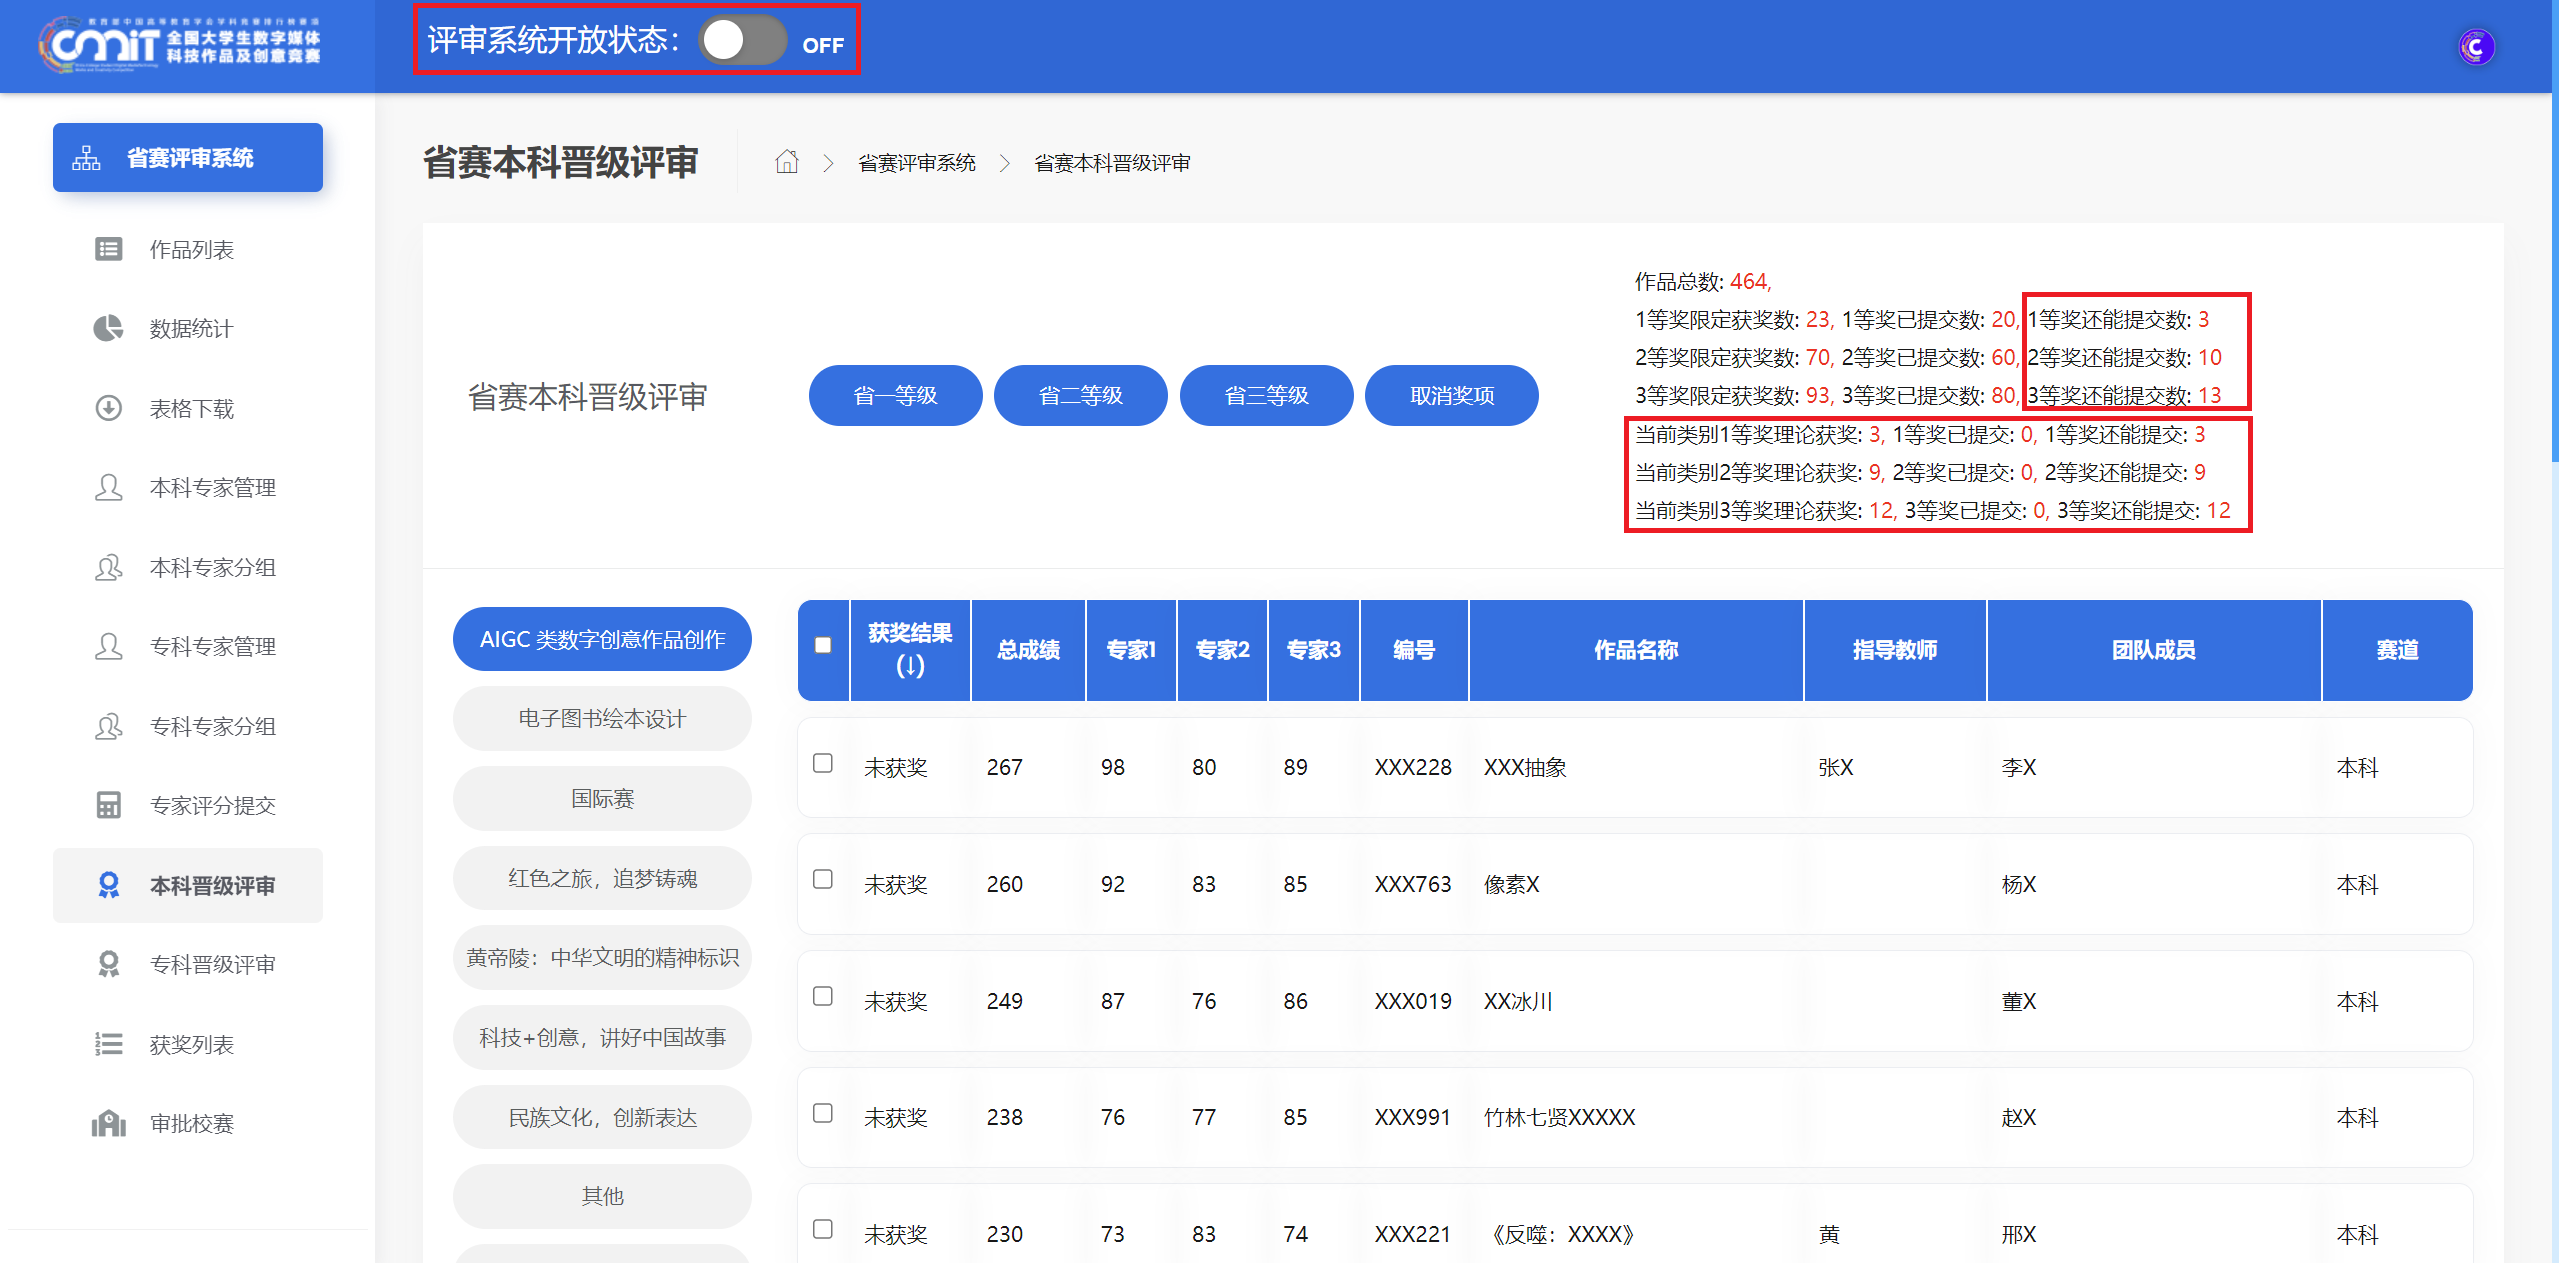Click the 审批校赛 building icon
2559x1263 pixels.
108,1123
